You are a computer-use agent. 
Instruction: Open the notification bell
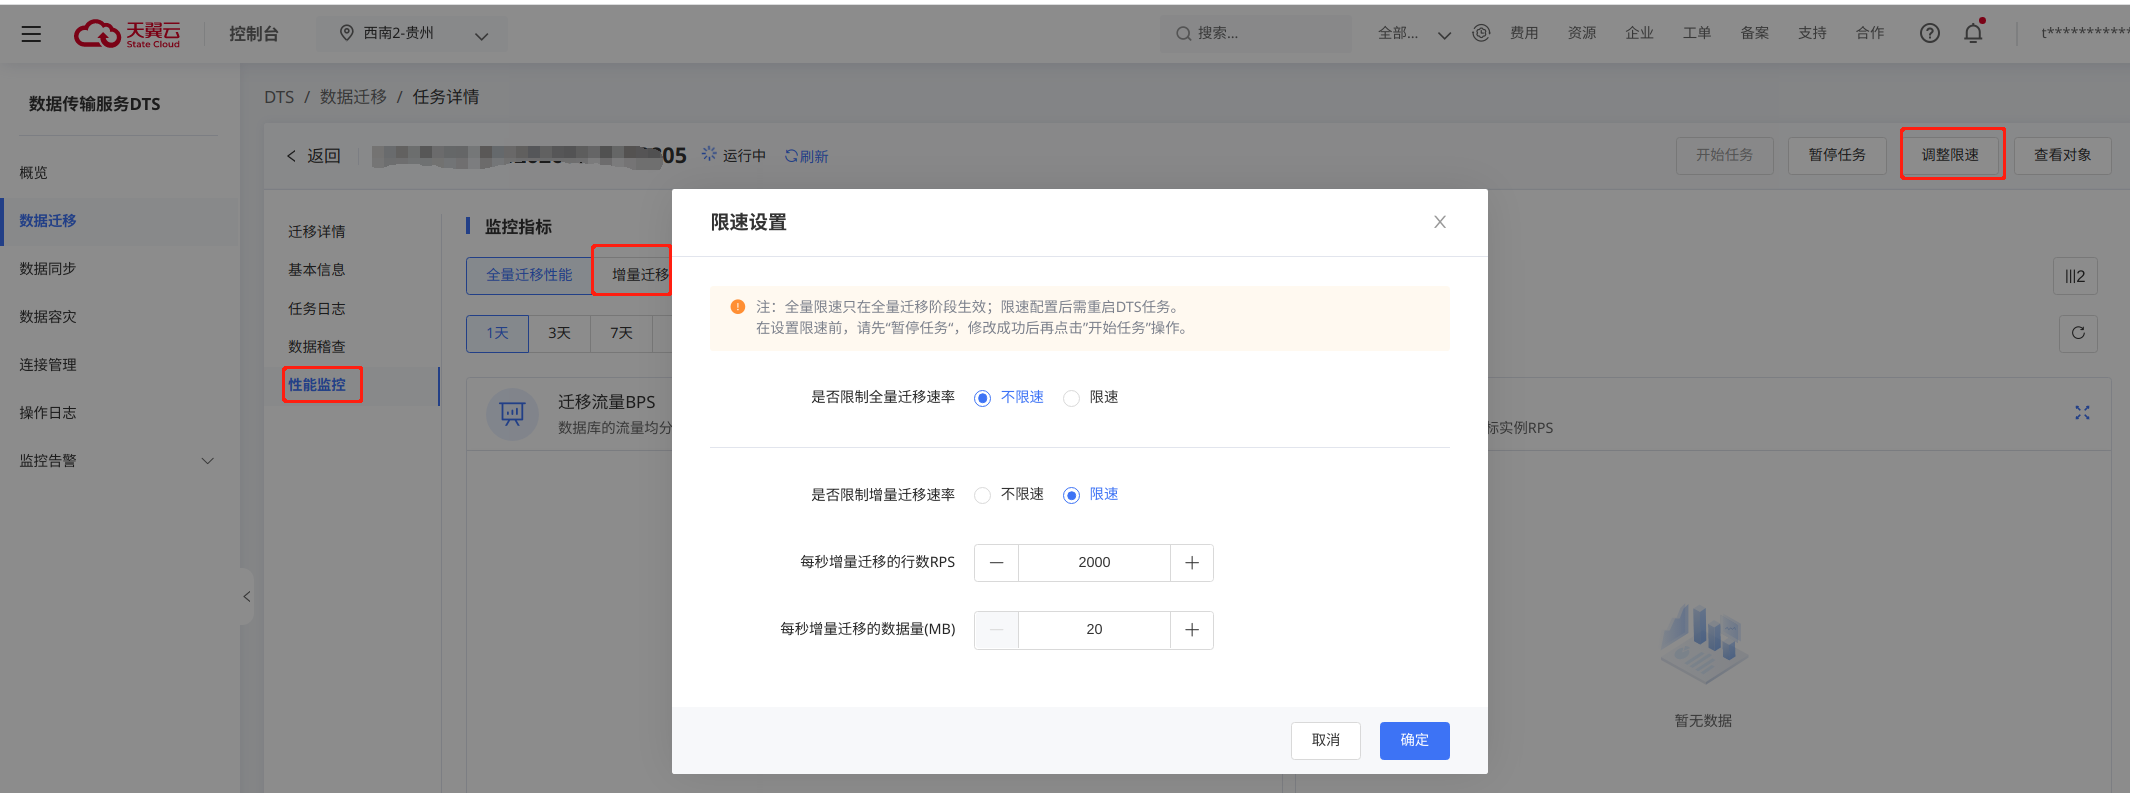[x=1973, y=33]
